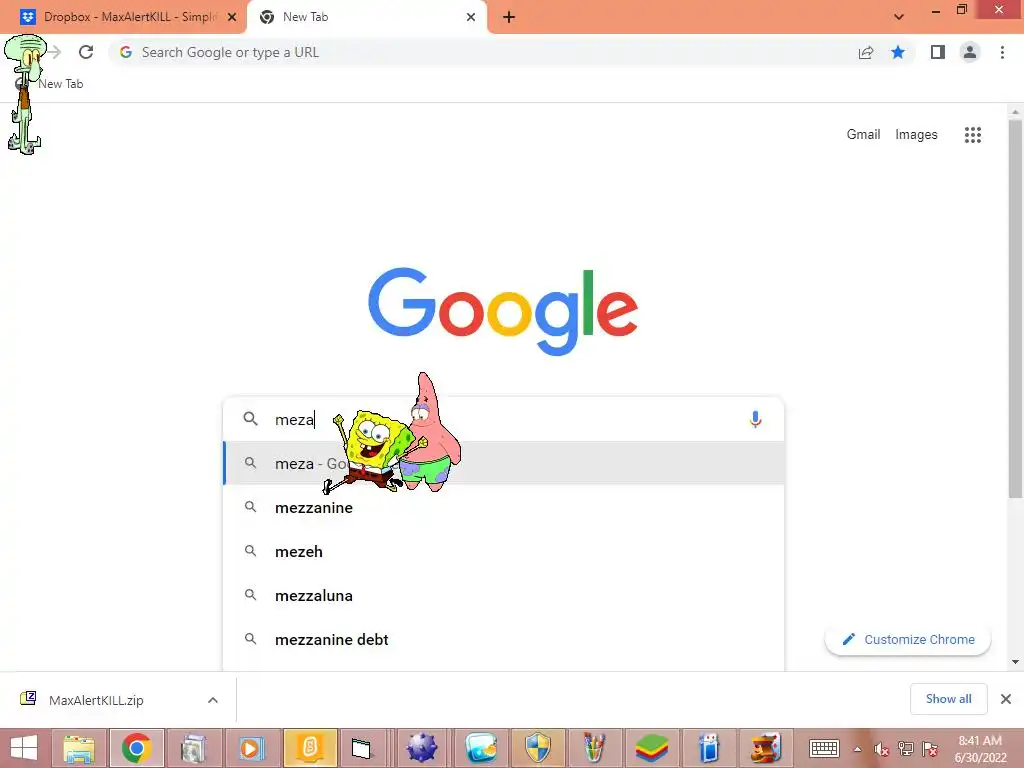Select the mezzanine debt suggestion

[504, 640]
